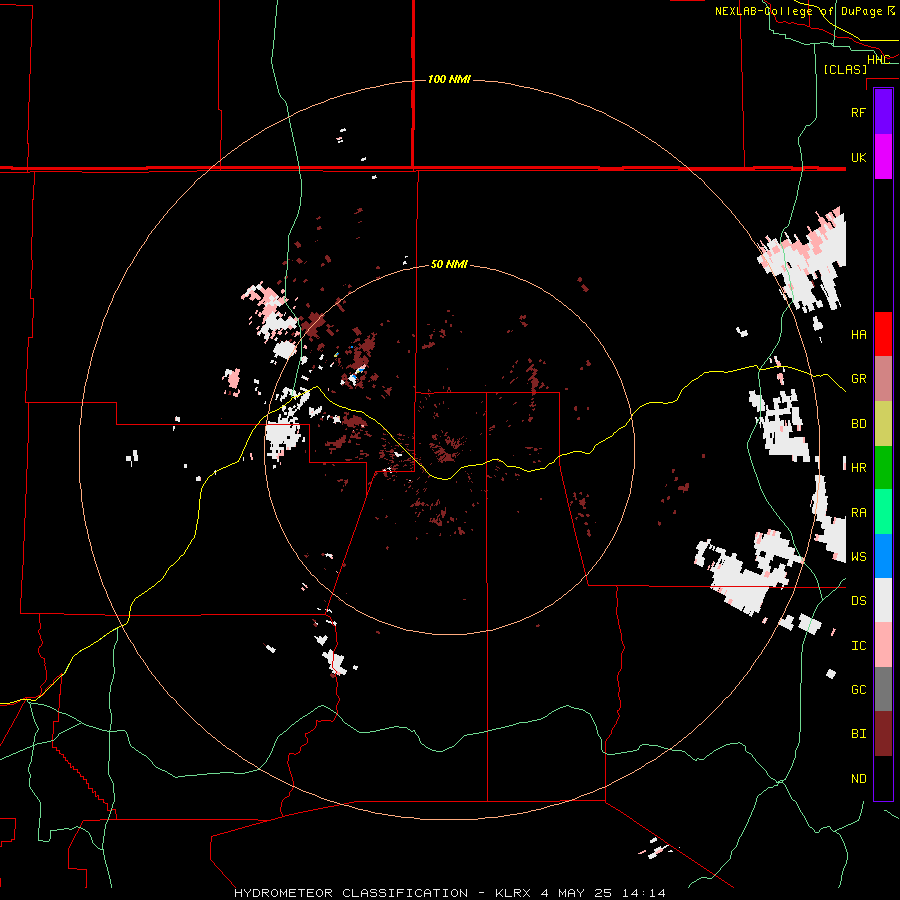The image size is (900, 900).
Task: Click the IC pink legend swatch
Action: coord(883,645)
